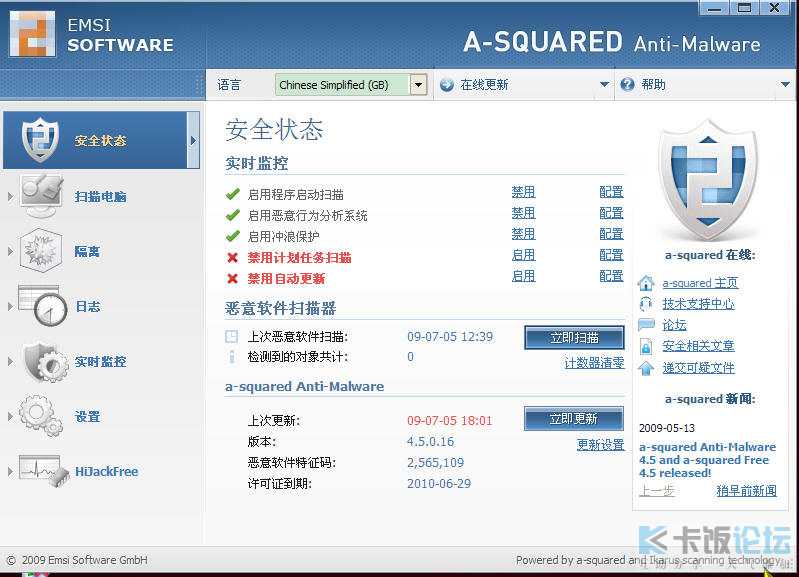Click the 计数器清零 link
Viewport: 799px width, 577px height.
[x=594, y=364]
